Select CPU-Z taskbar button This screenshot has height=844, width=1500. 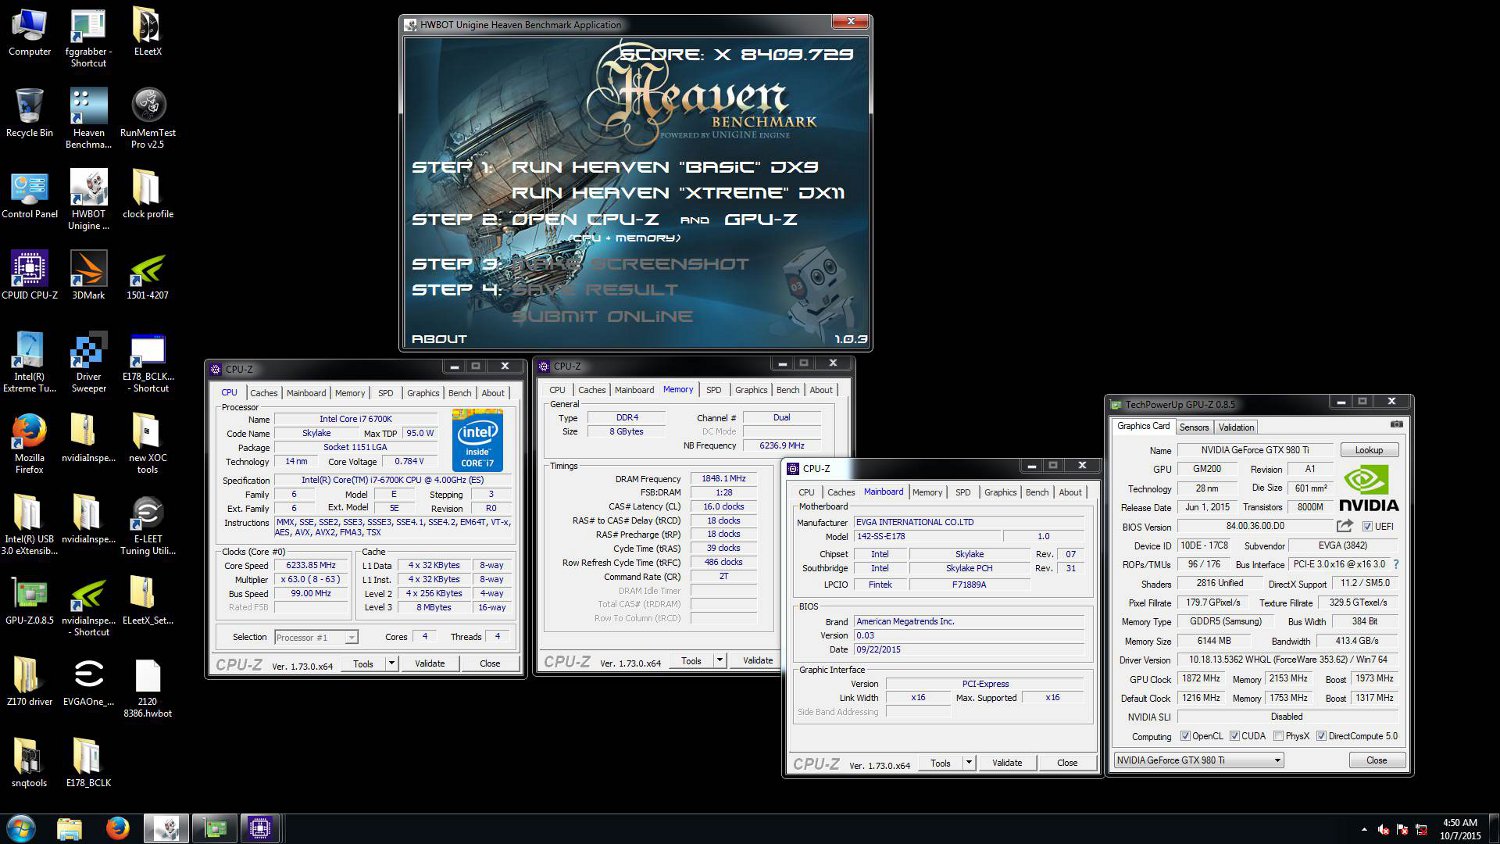pyautogui.click(x=260, y=828)
